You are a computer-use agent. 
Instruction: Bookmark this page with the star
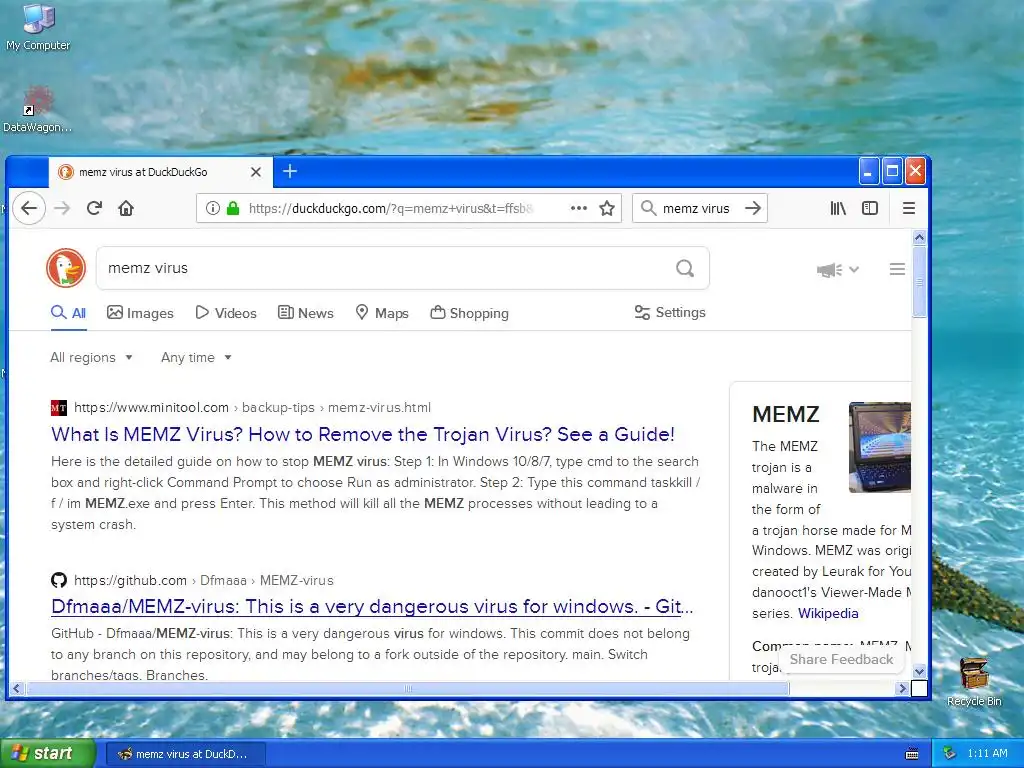[607, 208]
